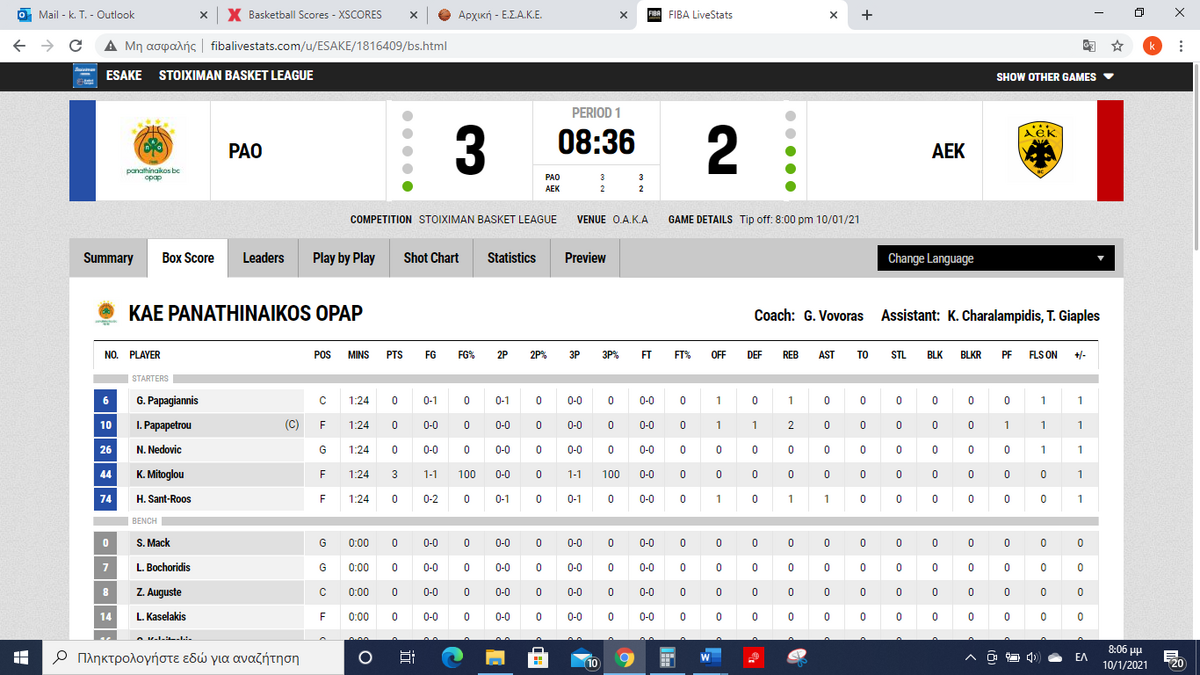
Task: Launch Microsoft Edge from the taskbar
Action: (x=453, y=657)
